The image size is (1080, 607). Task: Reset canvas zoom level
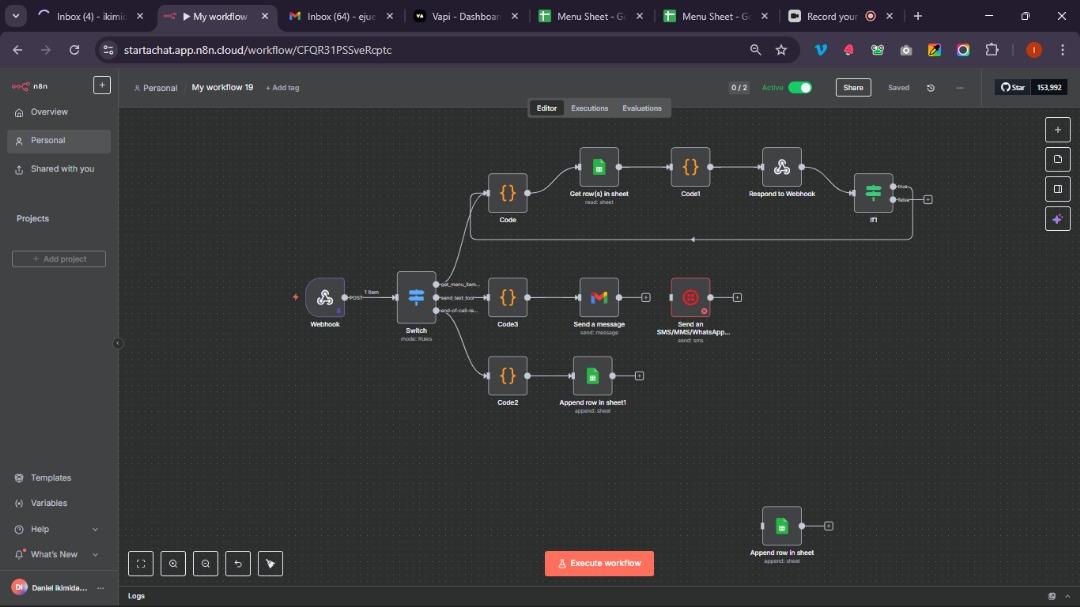(x=238, y=564)
